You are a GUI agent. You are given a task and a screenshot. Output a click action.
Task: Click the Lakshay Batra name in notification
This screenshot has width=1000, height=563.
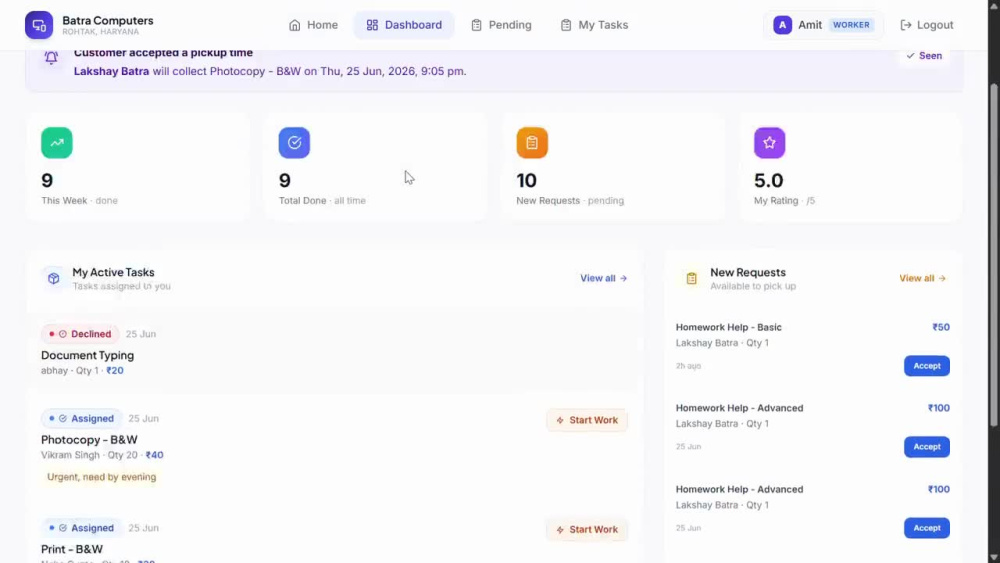112,71
